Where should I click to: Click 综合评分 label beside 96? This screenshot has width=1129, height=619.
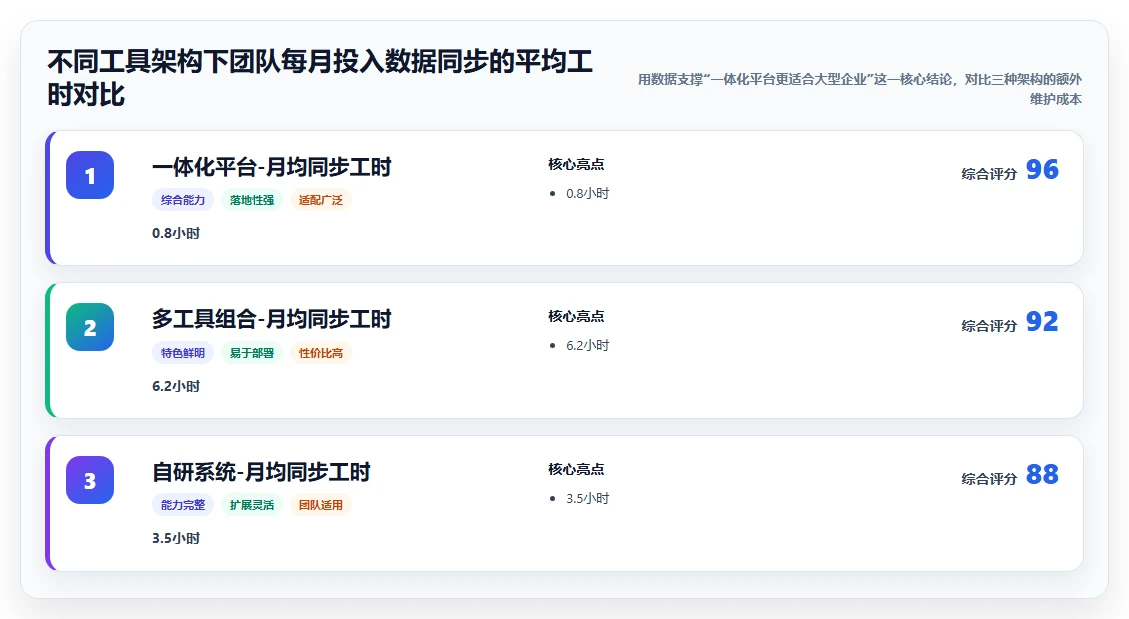tap(989, 173)
